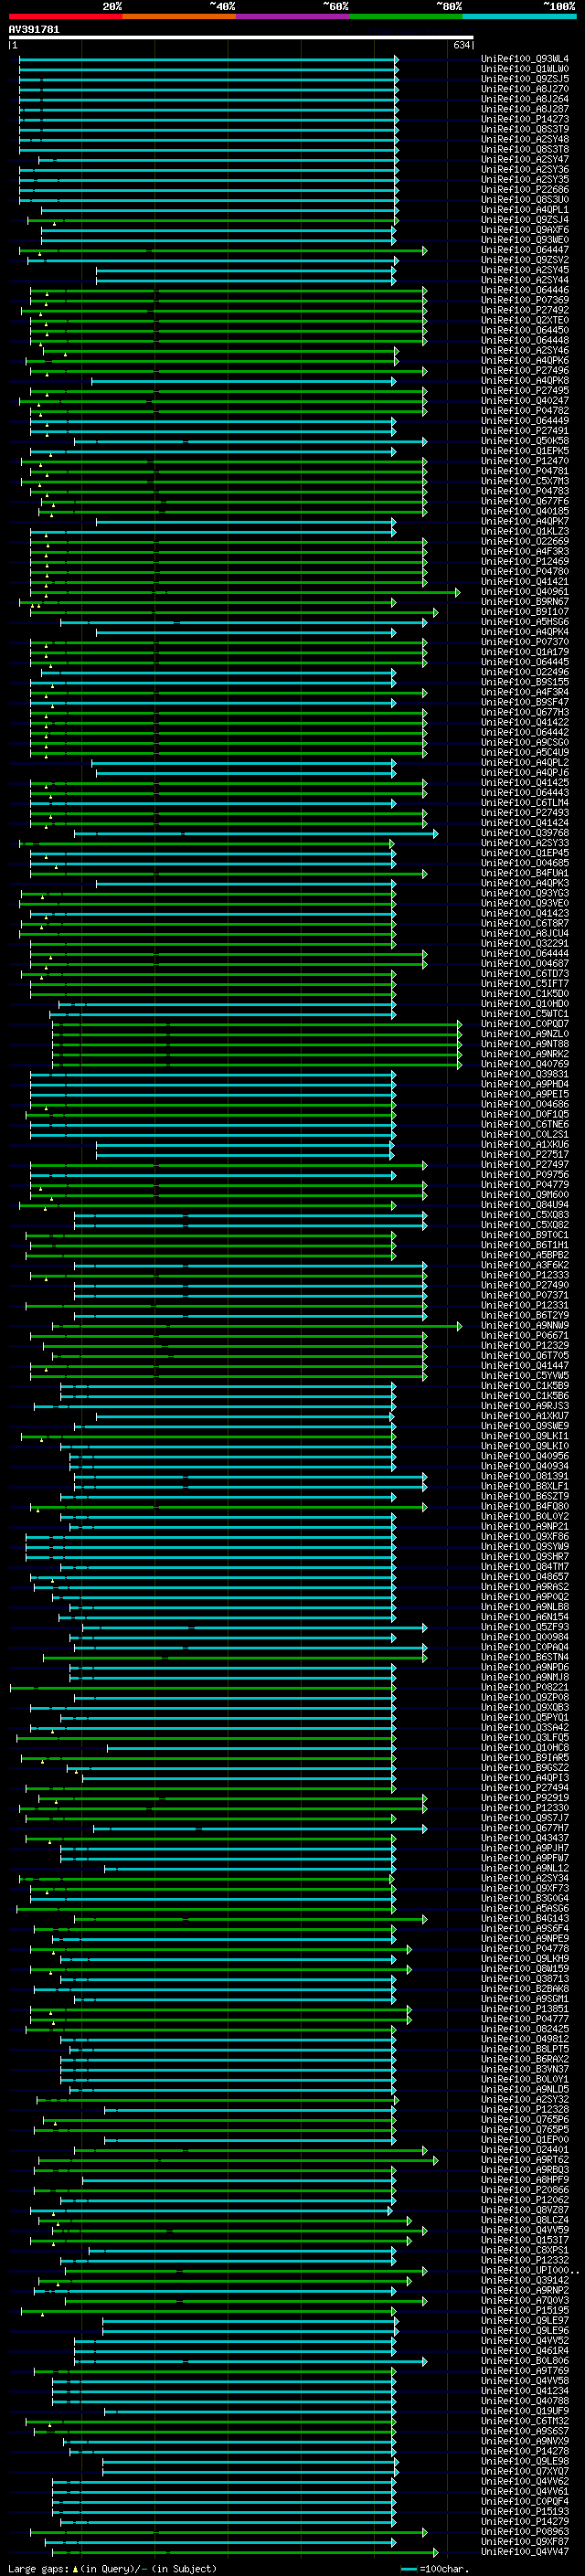Click hit UniRef100_P14273

(525, 120)
